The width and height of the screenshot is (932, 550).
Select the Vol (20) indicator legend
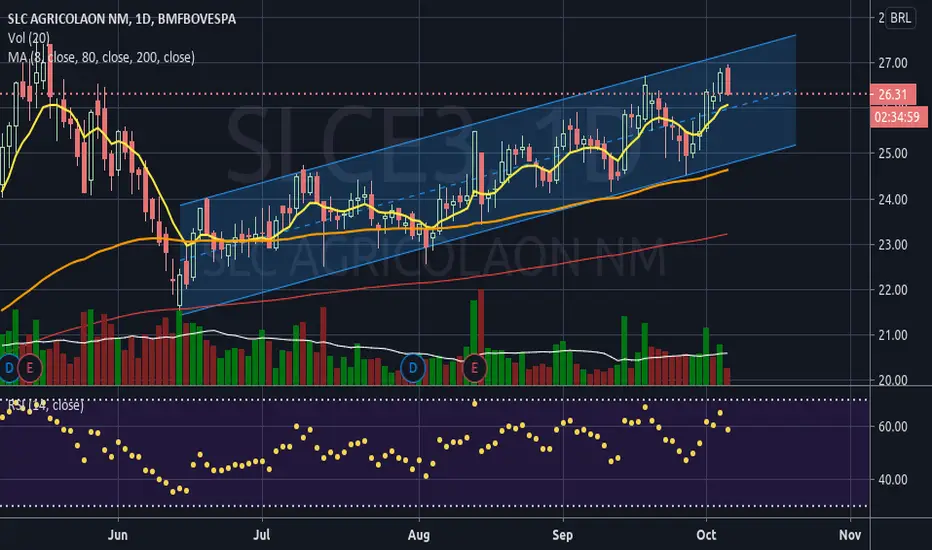pos(29,38)
